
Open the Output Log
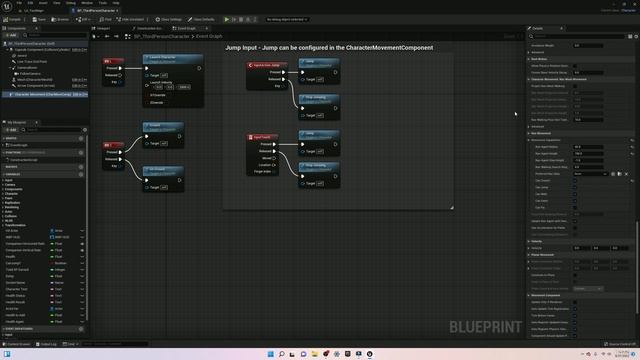coord(46,344)
